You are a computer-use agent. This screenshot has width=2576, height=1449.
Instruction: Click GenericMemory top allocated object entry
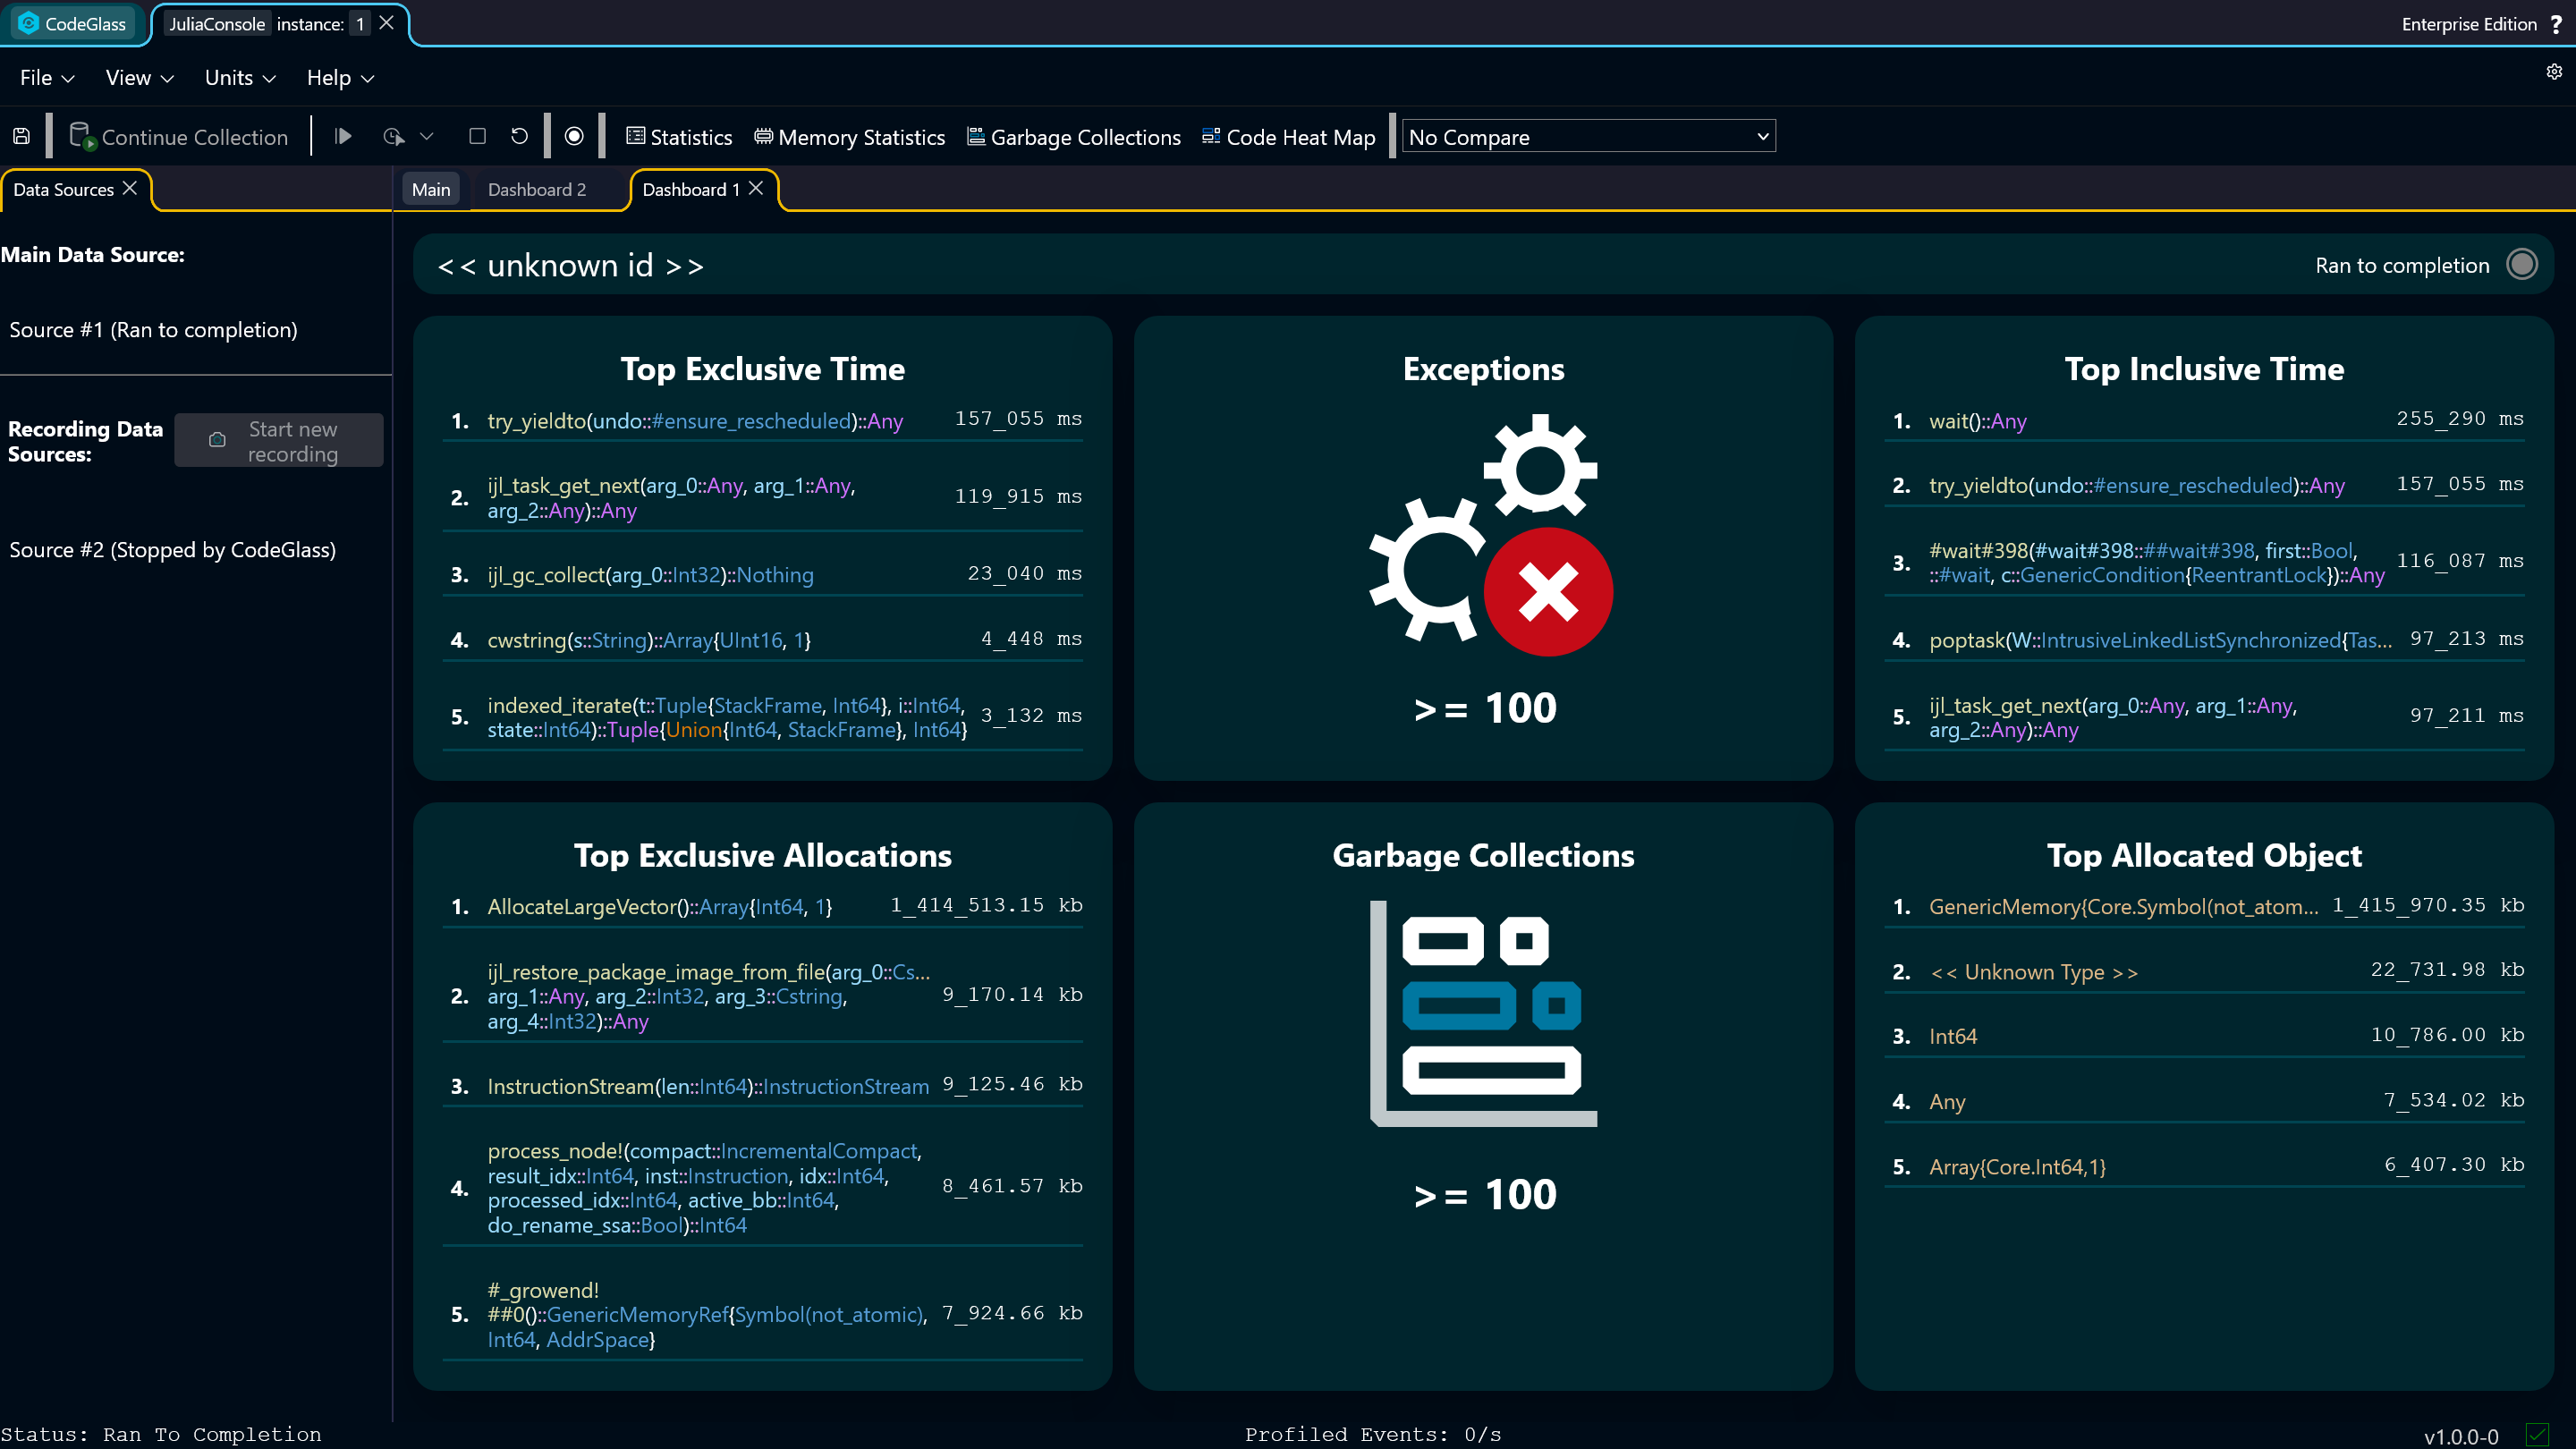tap(2204, 907)
